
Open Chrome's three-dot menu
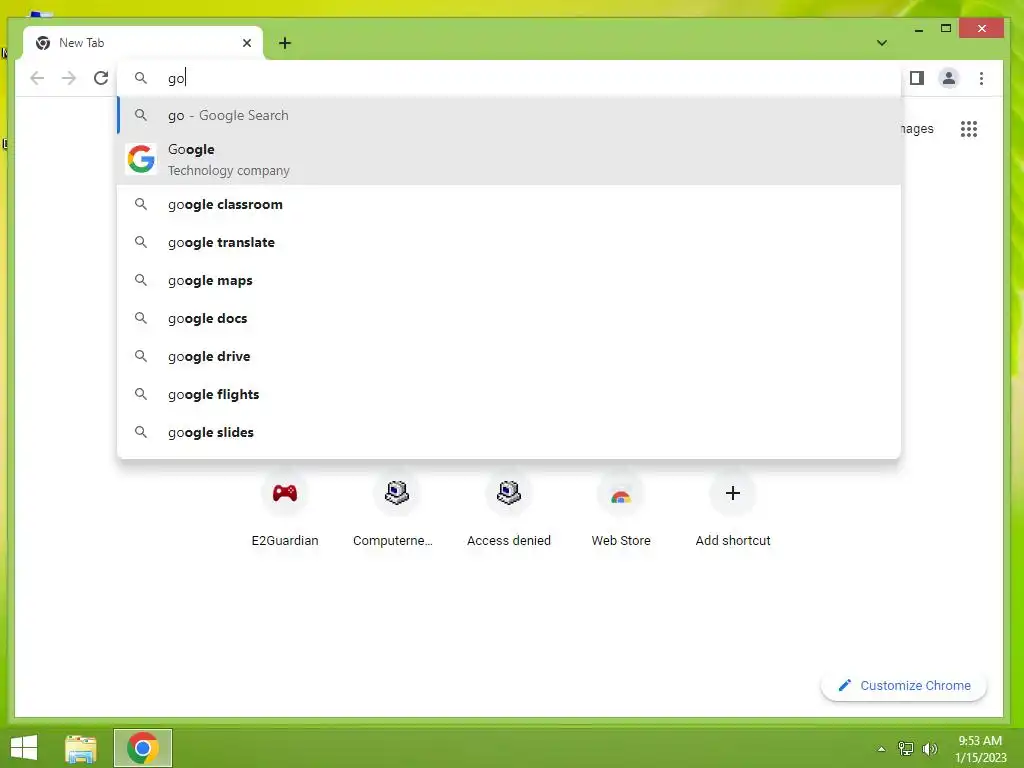[981, 78]
